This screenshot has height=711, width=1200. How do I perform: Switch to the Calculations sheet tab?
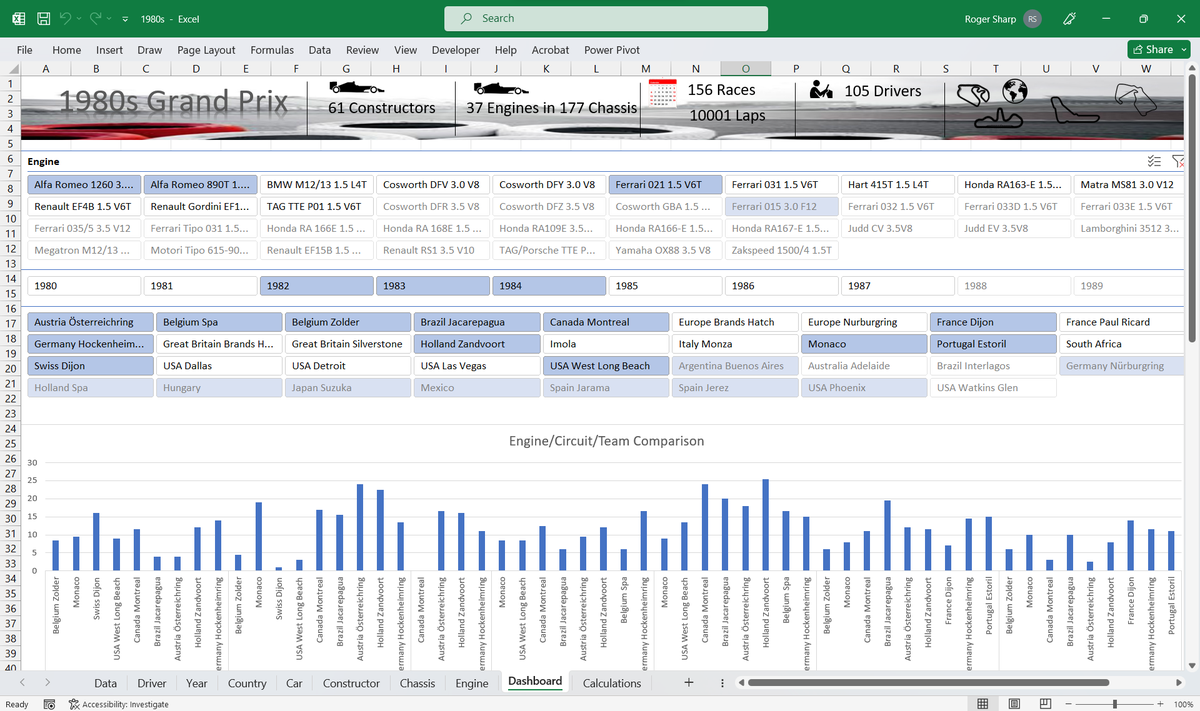(611, 683)
